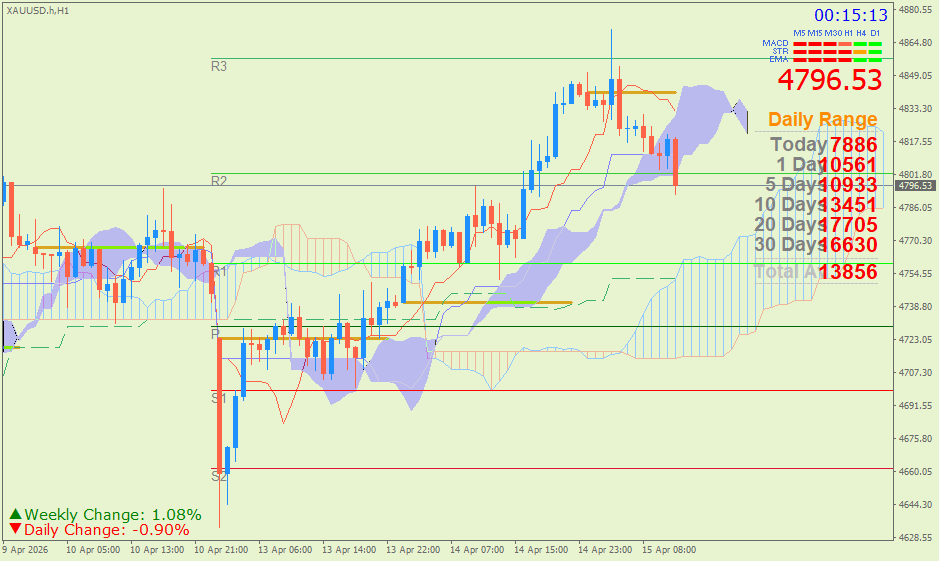Click the XAUUSD.h,H1 chart title
This screenshot has height=561, width=939.
point(38,11)
